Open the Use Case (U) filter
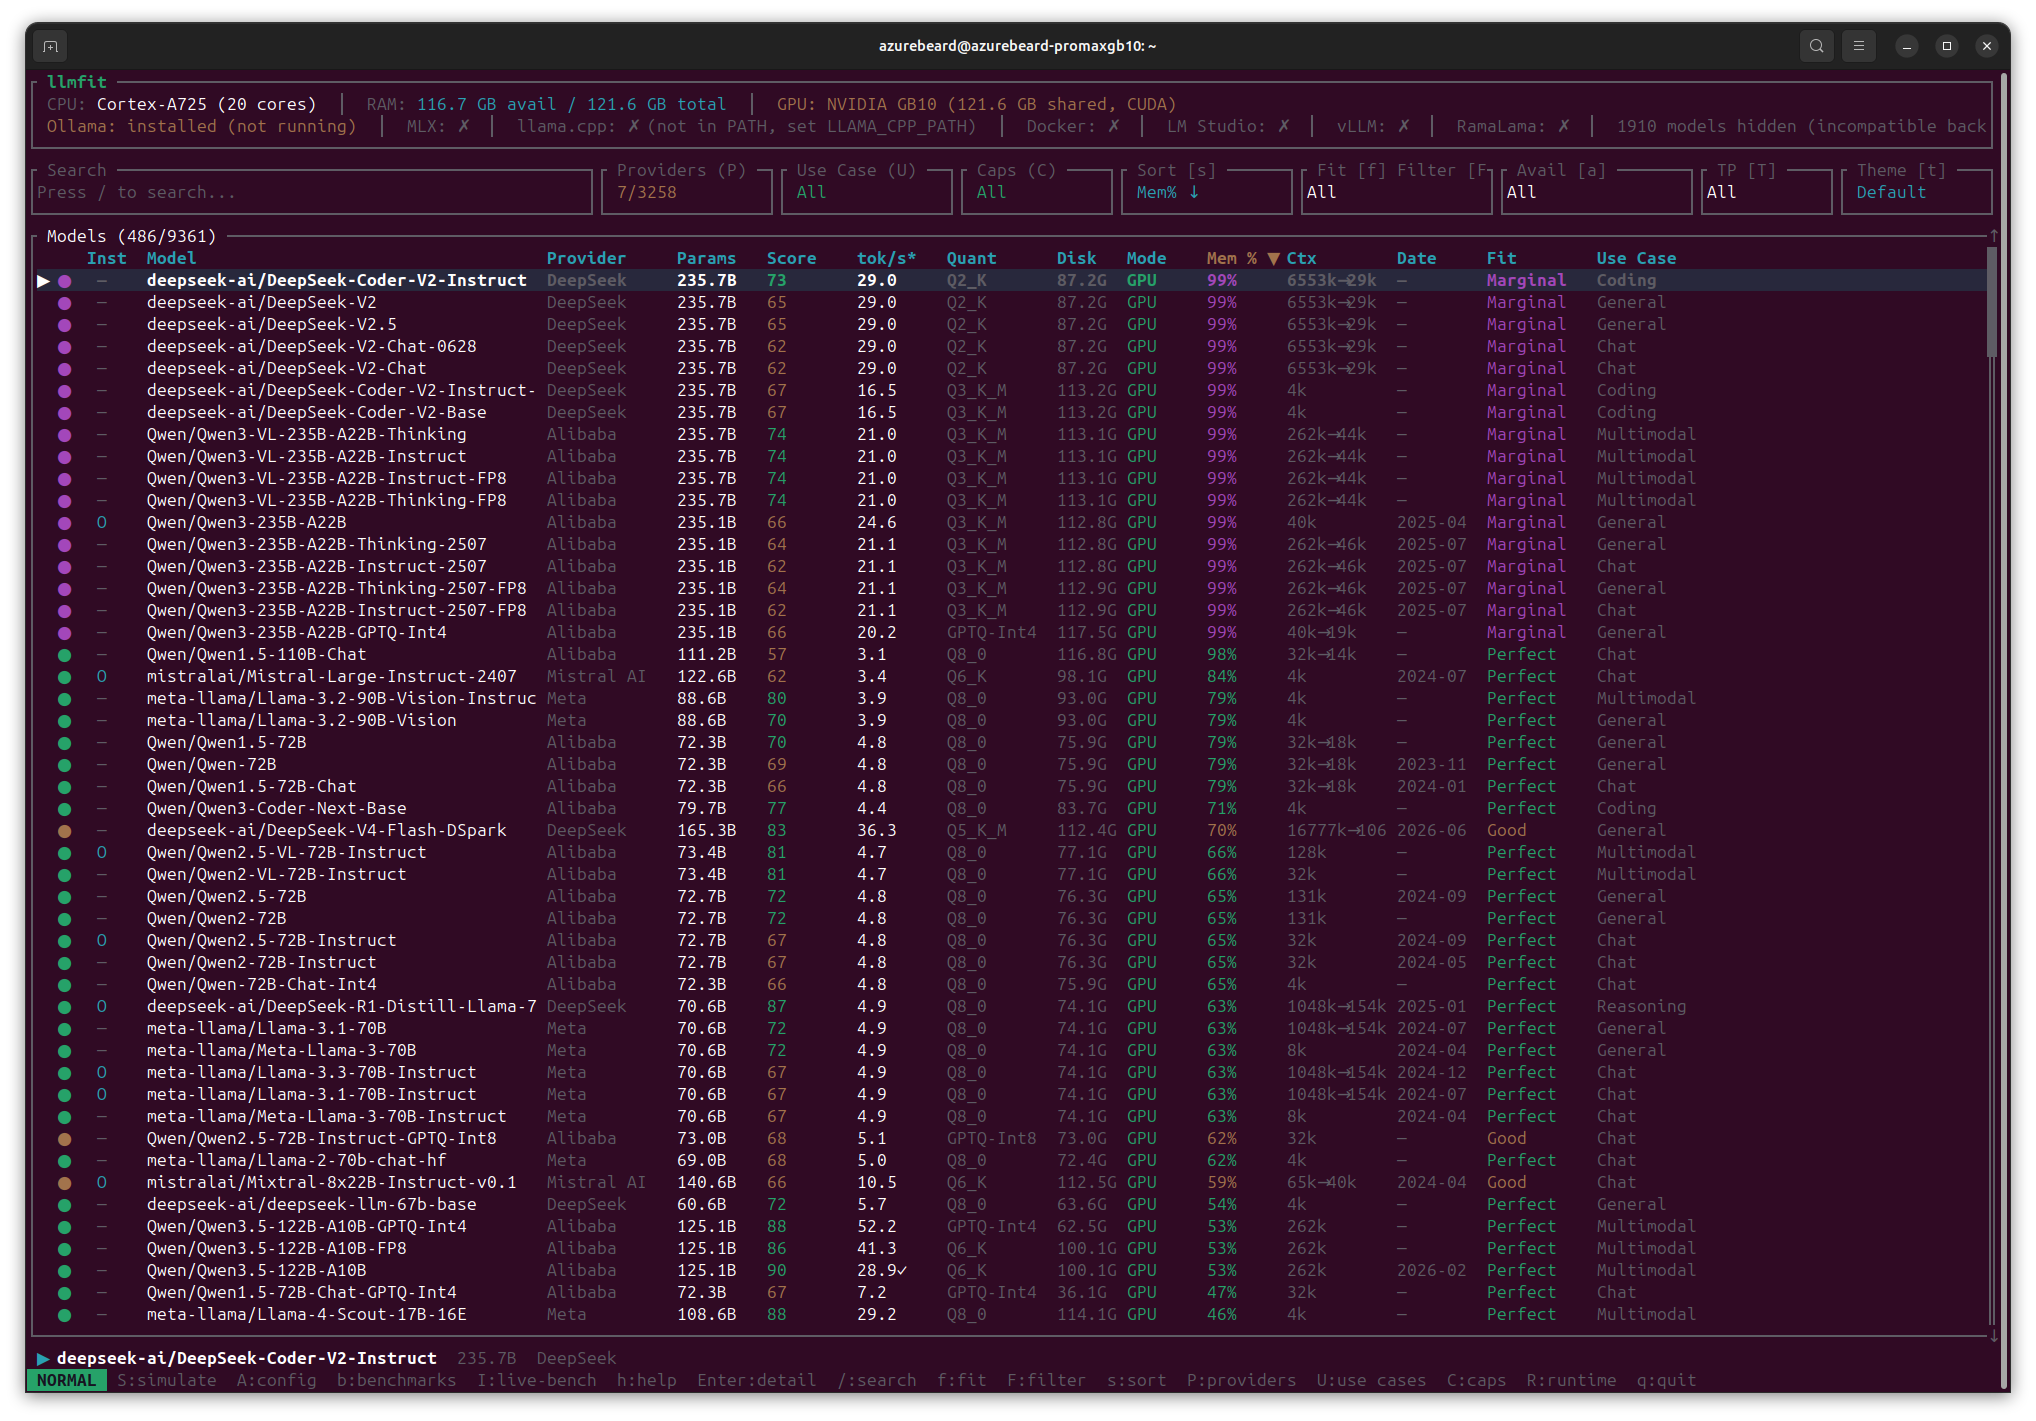This screenshot has width=2036, height=1421. [867, 191]
